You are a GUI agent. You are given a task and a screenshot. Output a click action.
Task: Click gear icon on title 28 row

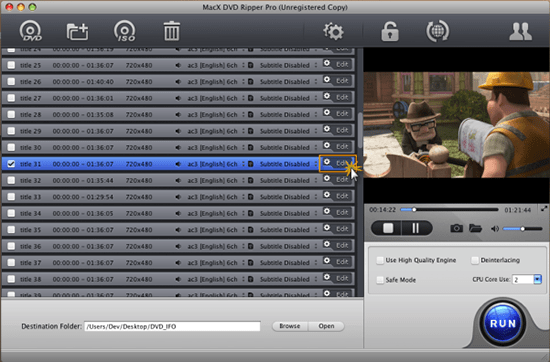[327, 113]
